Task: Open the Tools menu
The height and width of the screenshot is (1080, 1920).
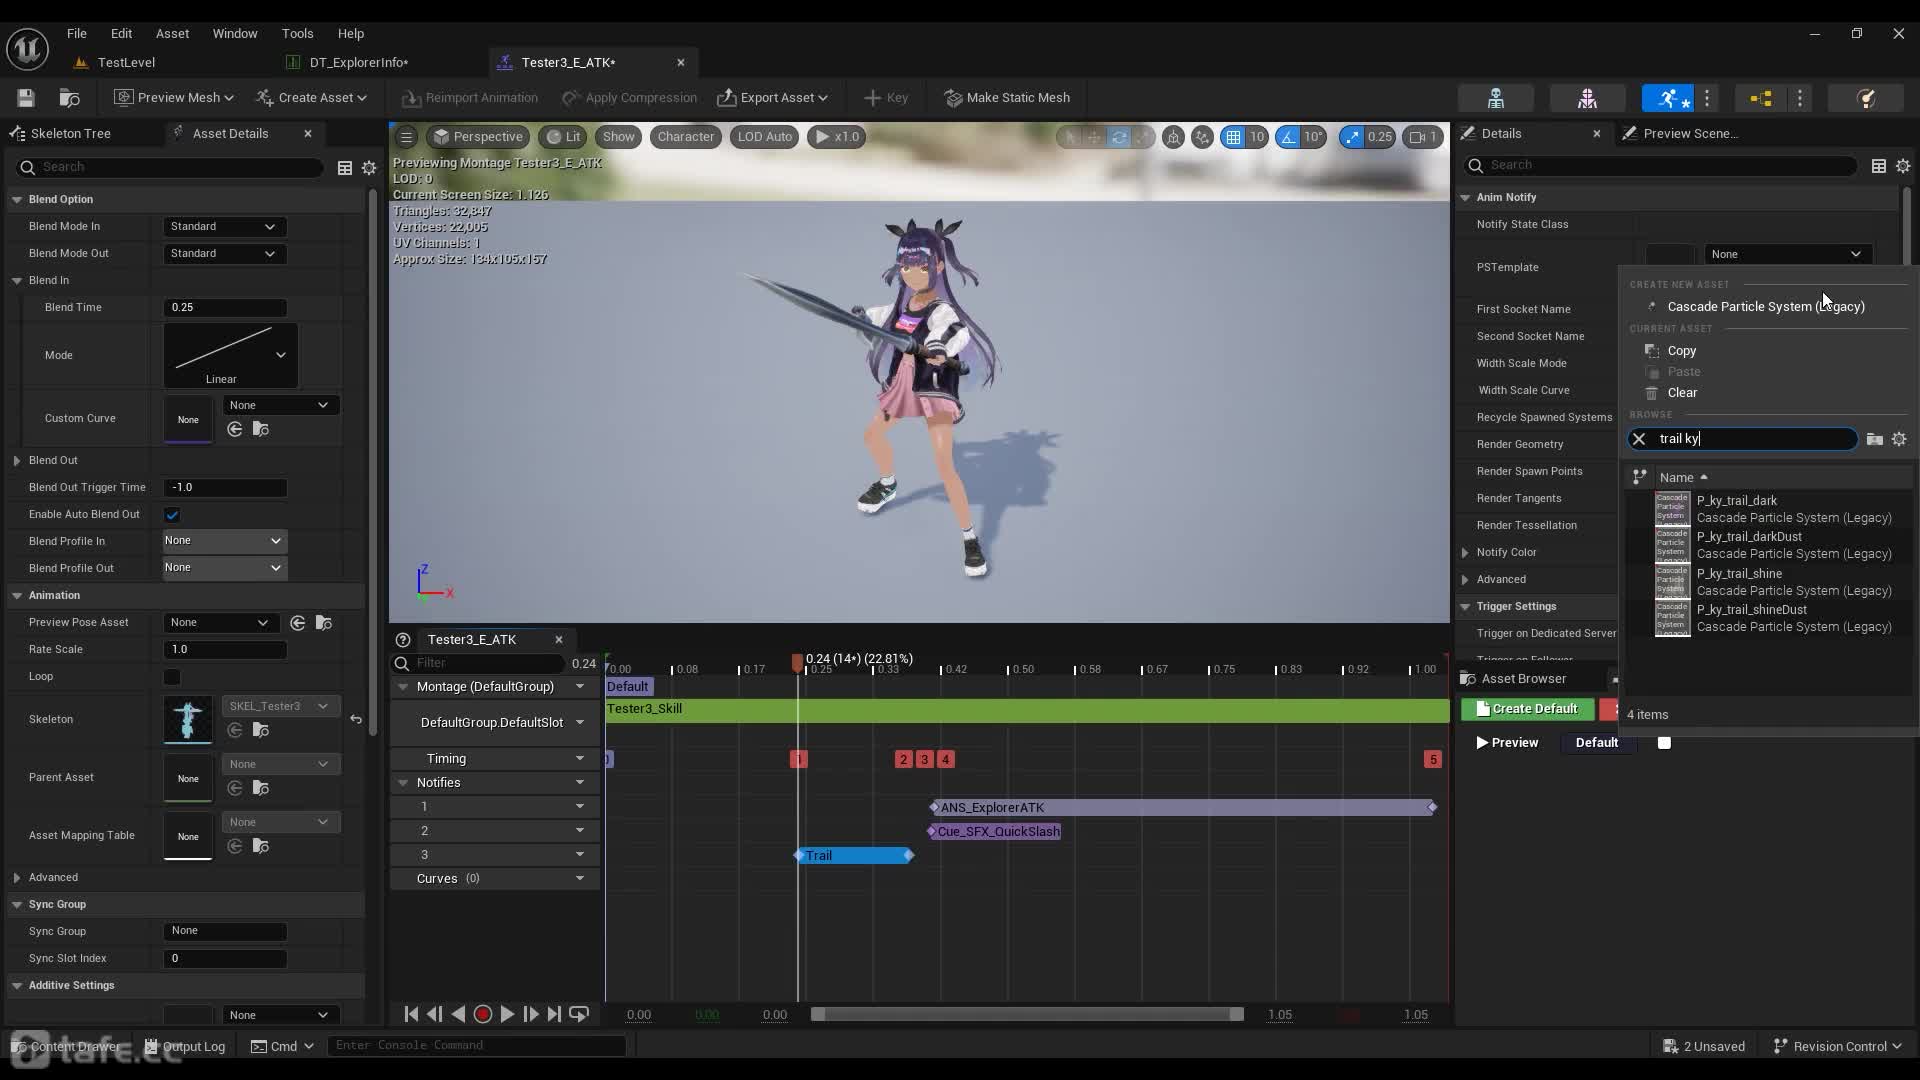Action: (x=297, y=33)
